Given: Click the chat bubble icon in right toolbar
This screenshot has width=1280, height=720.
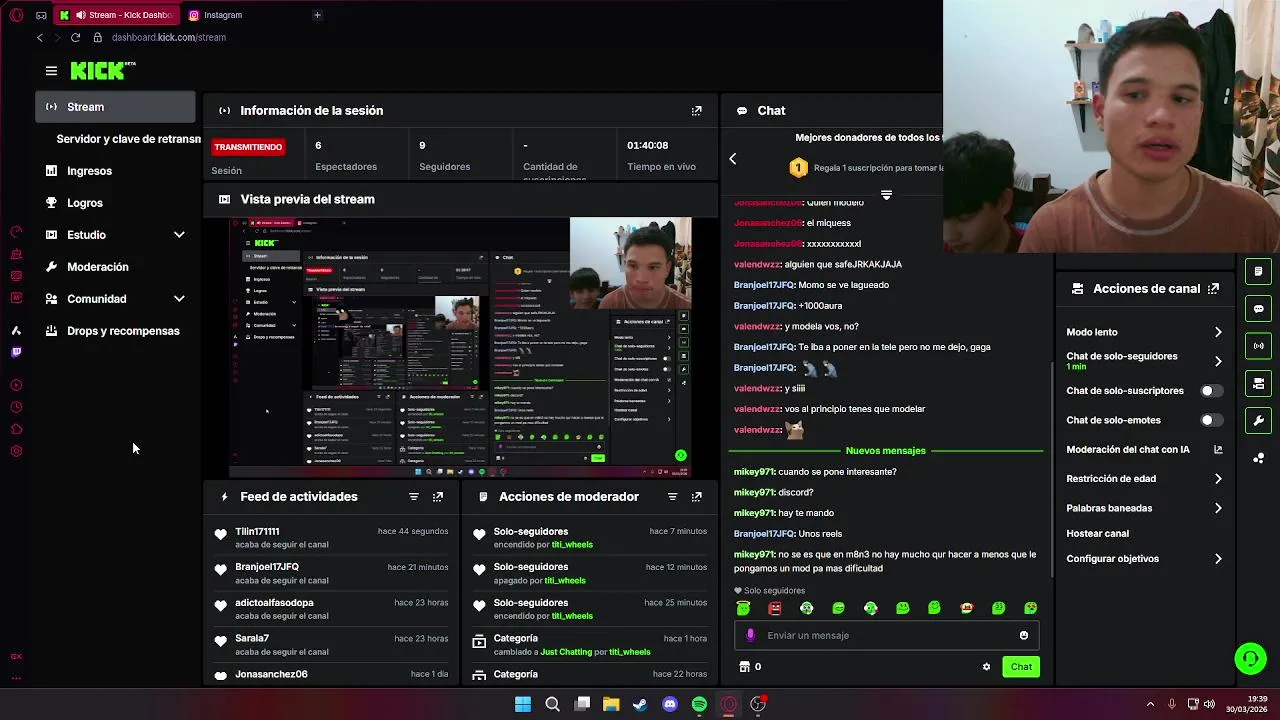Looking at the screenshot, I should pos(1259,309).
